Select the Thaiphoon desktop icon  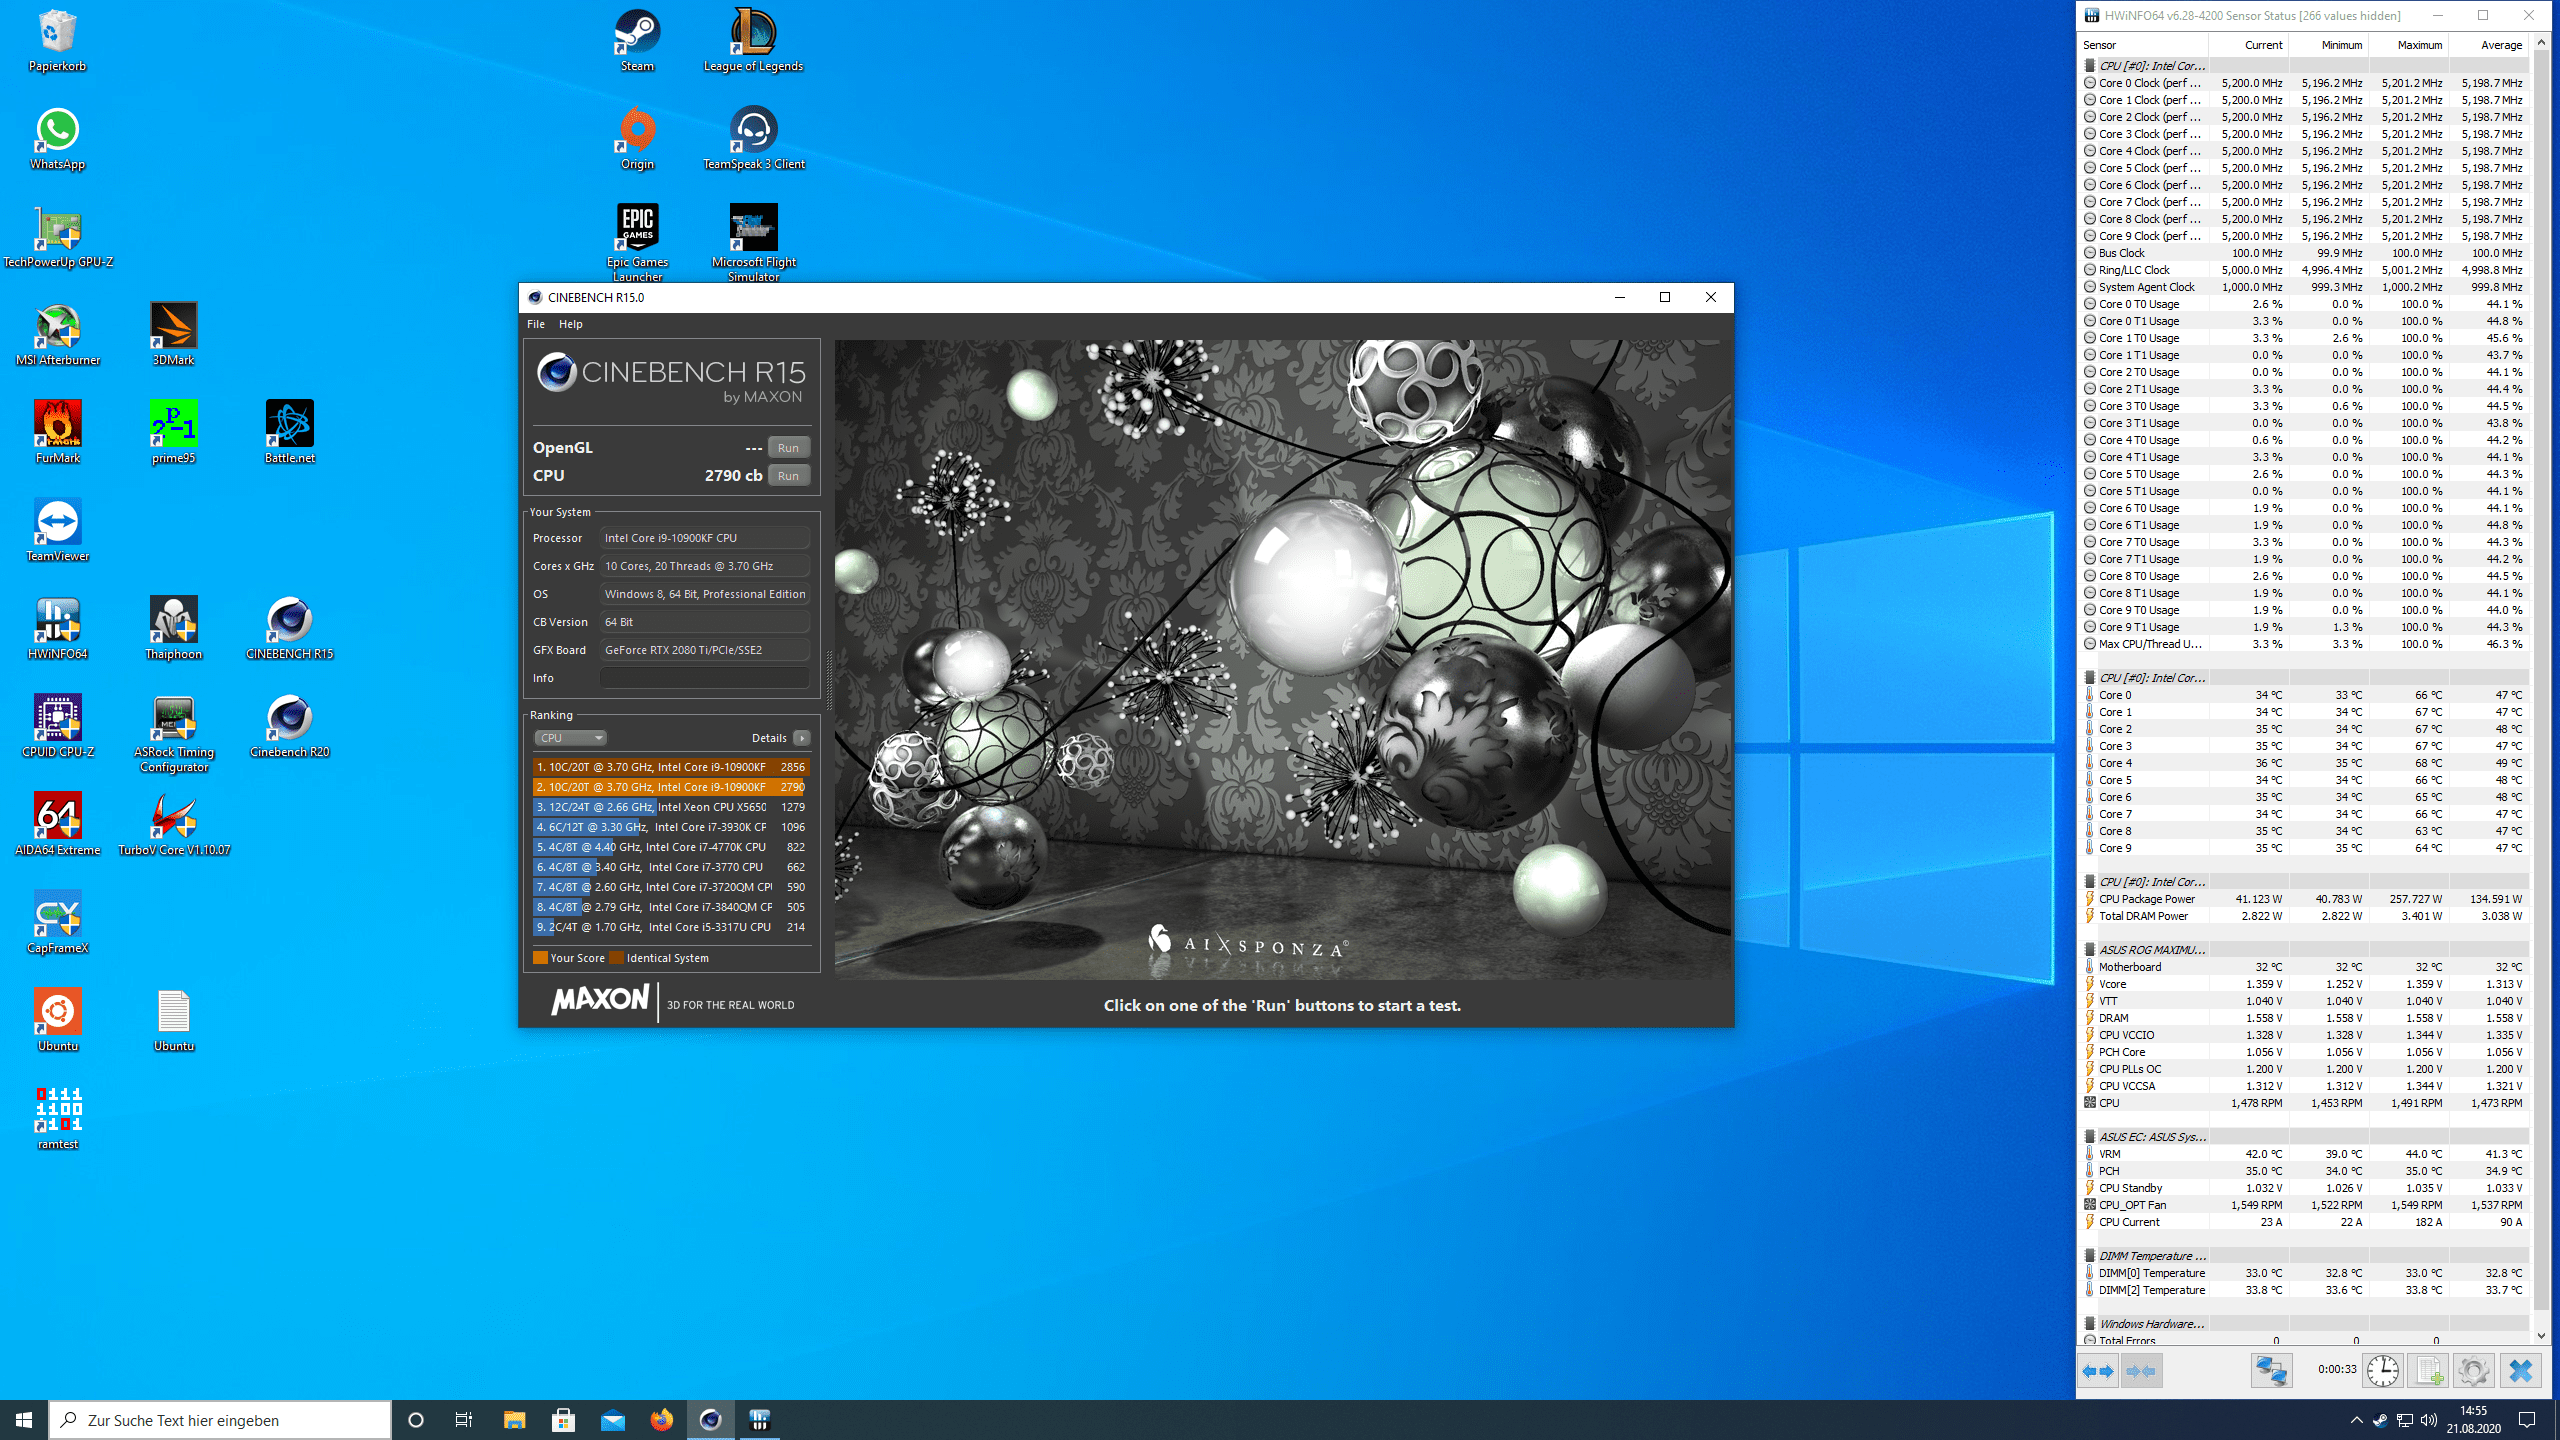[x=173, y=629]
